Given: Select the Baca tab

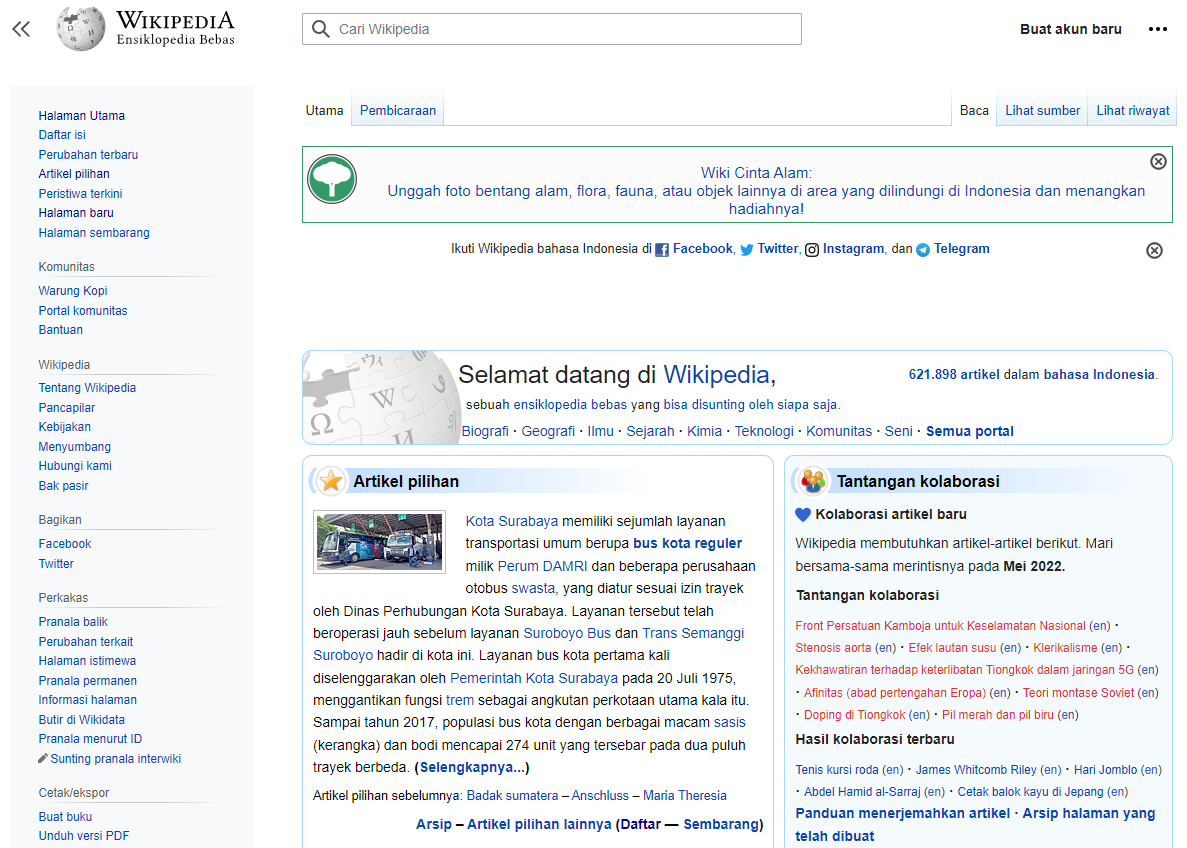Looking at the screenshot, I should click(x=974, y=111).
